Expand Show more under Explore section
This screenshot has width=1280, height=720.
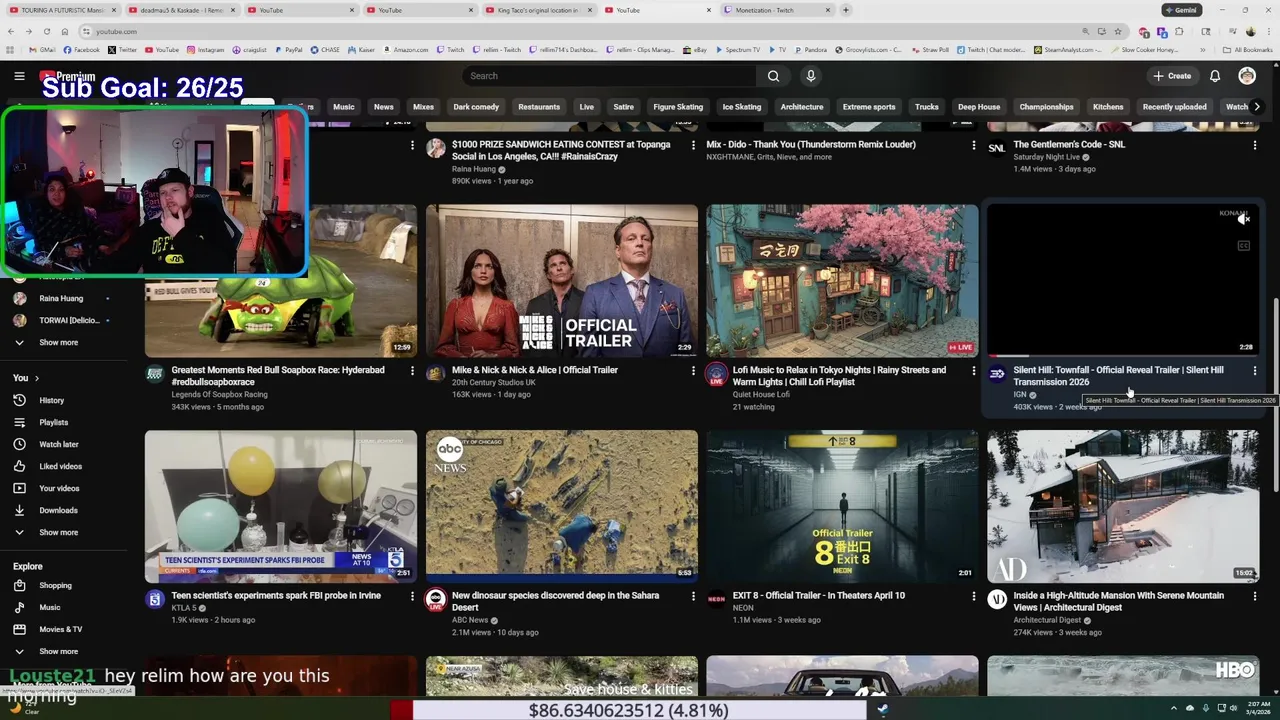(64, 651)
